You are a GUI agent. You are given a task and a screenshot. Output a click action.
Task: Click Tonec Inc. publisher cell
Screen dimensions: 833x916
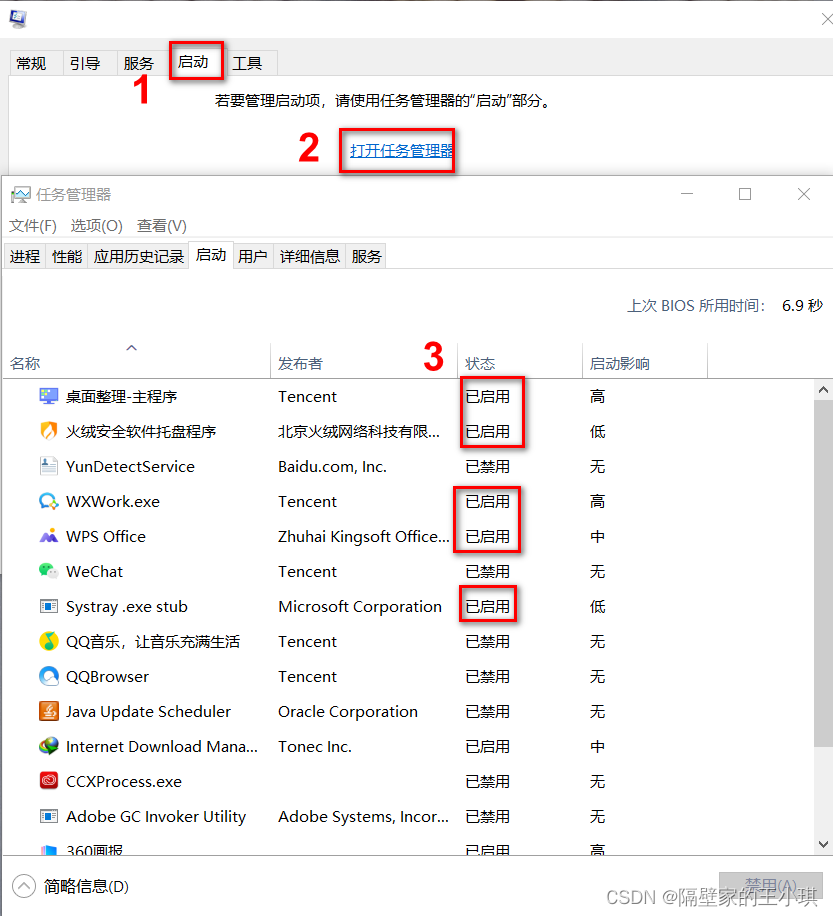(x=315, y=747)
